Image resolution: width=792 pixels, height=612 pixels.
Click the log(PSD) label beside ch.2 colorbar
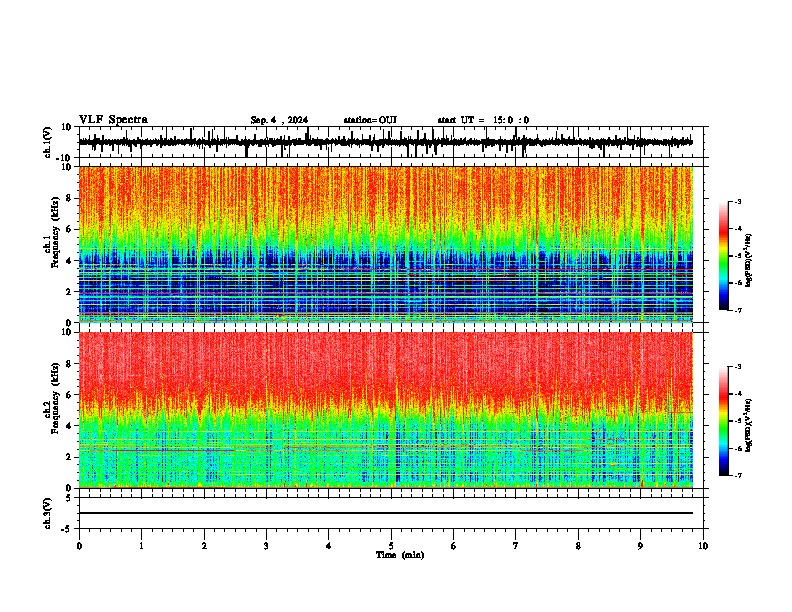click(748, 425)
